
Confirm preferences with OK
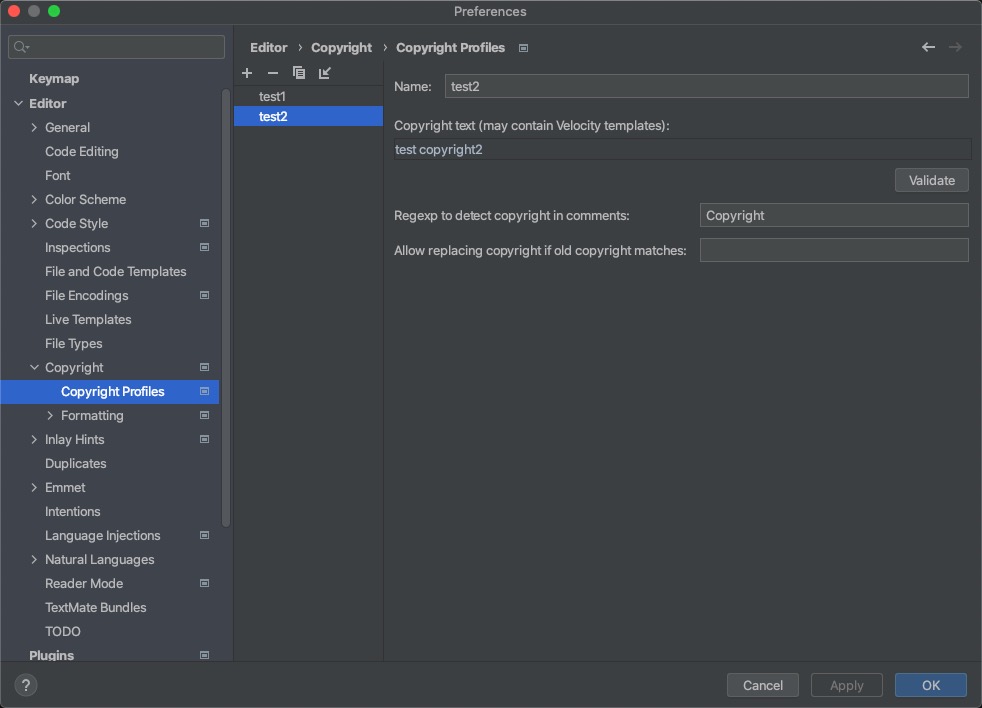click(x=930, y=685)
